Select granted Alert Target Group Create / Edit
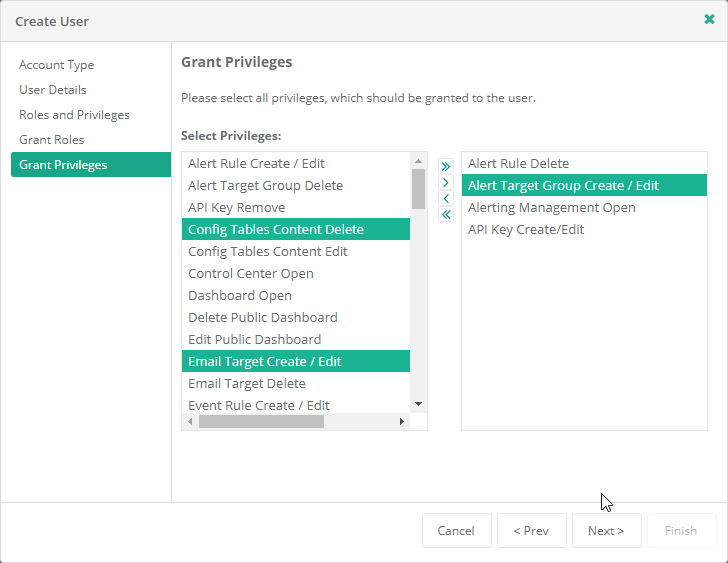This screenshot has width=728, height=563. tap(584, 185)
